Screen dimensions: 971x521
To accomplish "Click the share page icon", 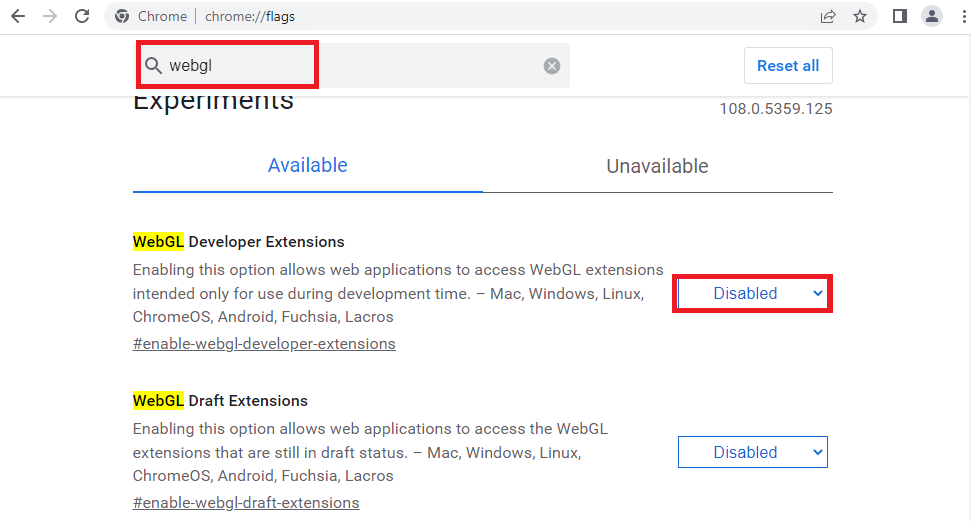I will pos(828,16).
